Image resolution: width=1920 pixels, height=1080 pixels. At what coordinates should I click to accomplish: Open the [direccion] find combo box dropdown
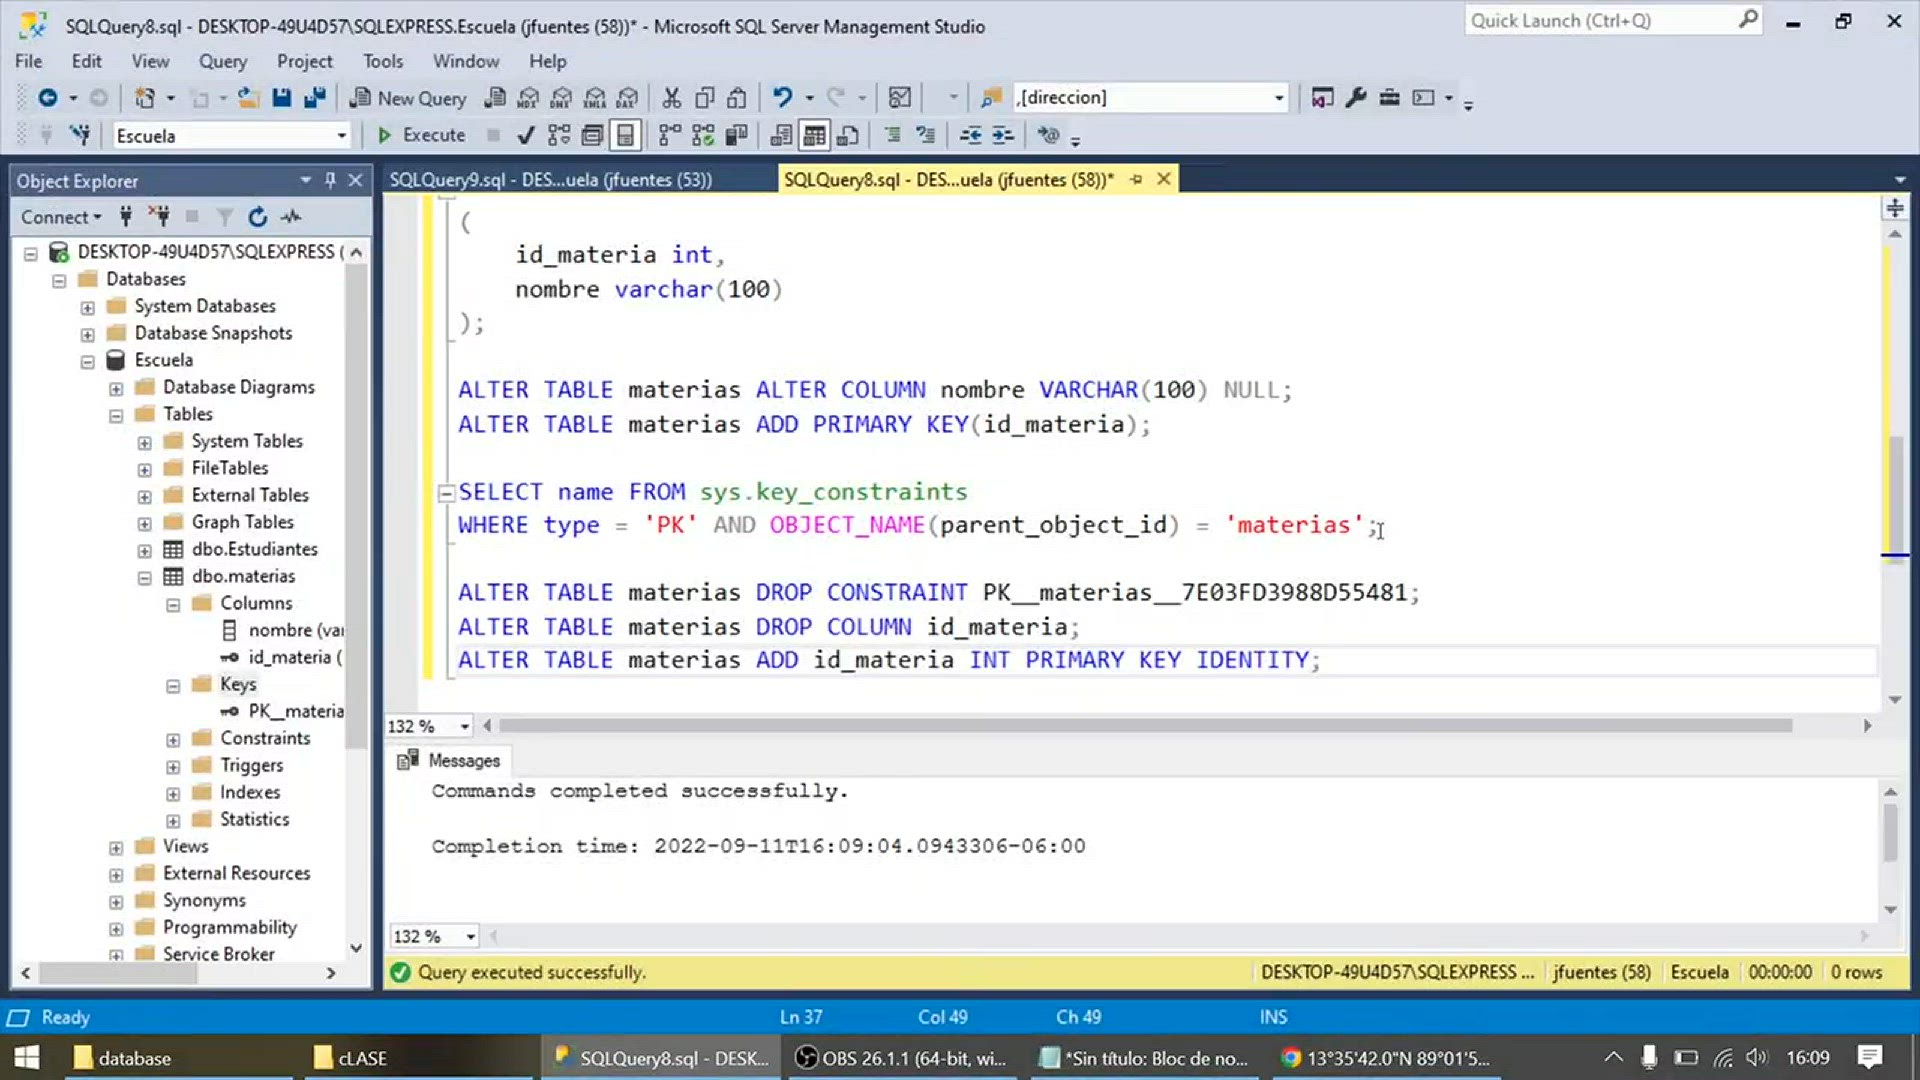[x=1278, y=97]
